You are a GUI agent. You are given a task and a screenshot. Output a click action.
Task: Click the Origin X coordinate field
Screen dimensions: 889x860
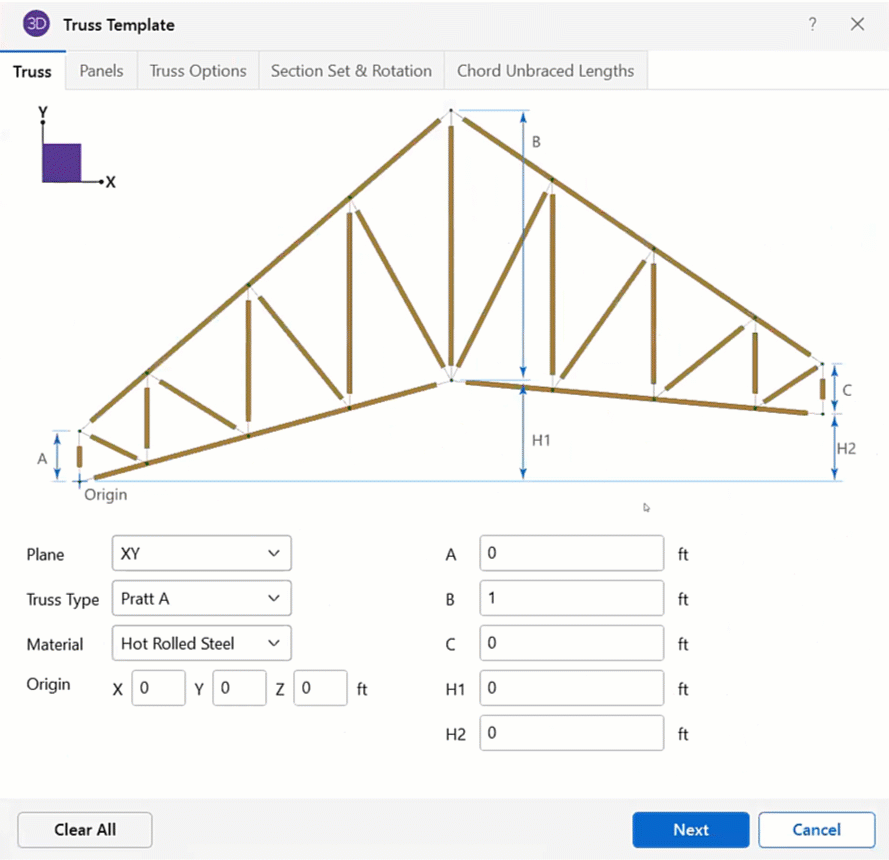[158, 688]
